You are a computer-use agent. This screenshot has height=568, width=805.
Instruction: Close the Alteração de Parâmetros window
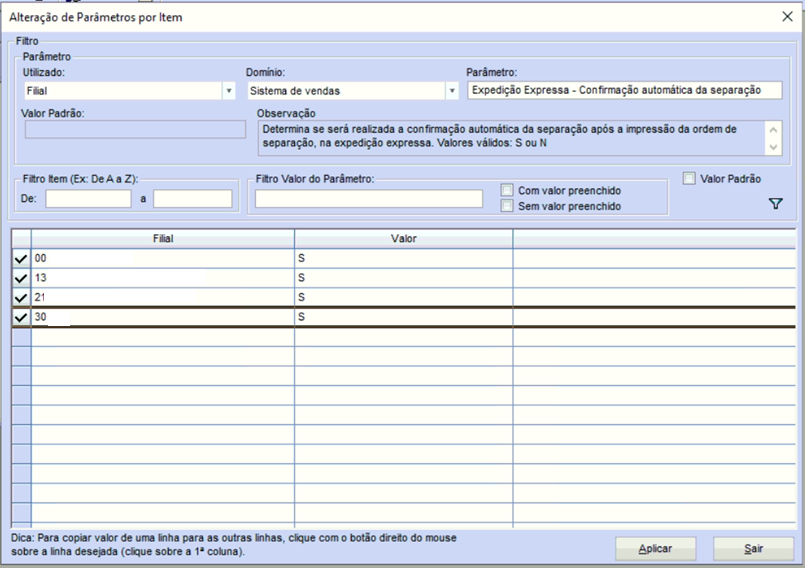786,16
